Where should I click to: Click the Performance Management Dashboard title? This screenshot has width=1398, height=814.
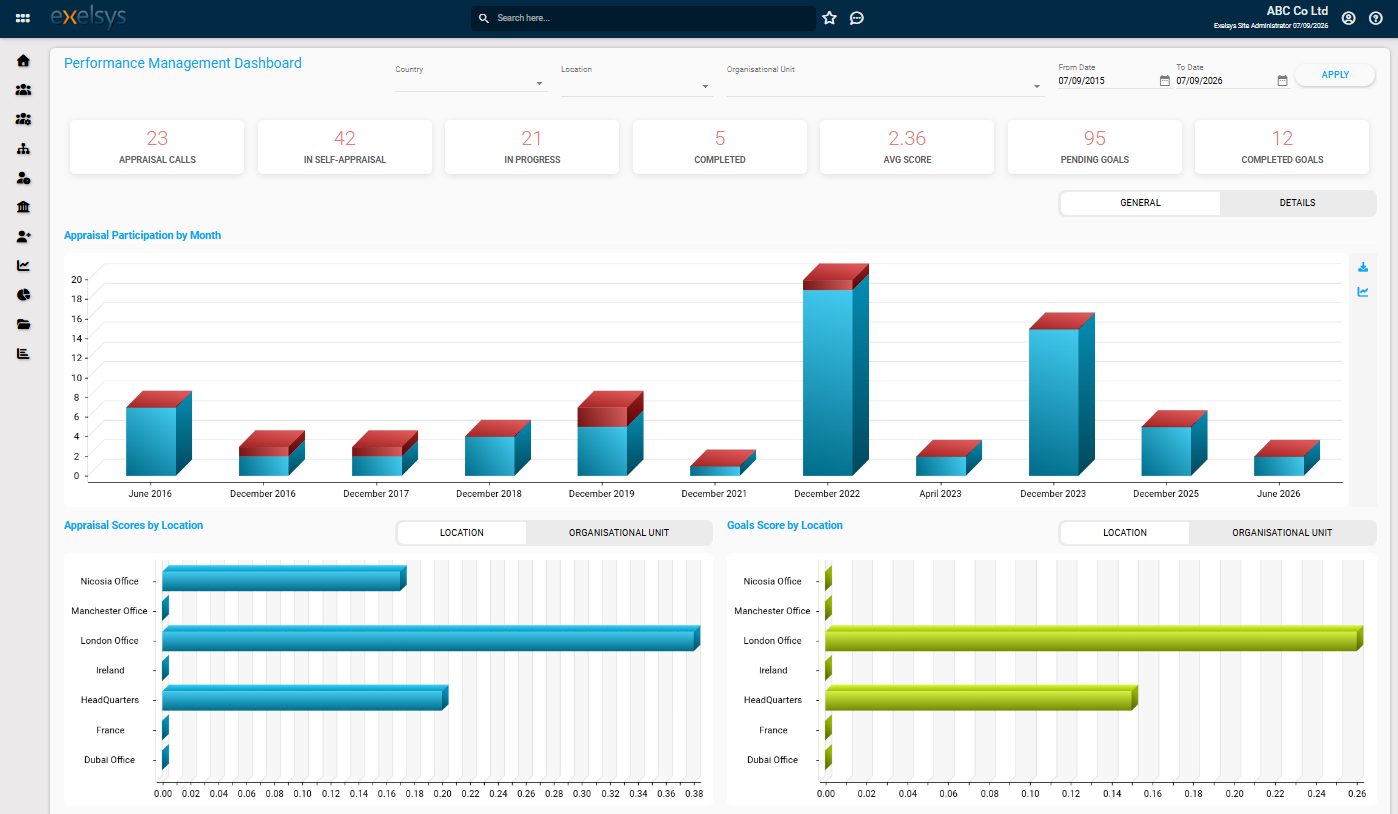click(183, 63)
